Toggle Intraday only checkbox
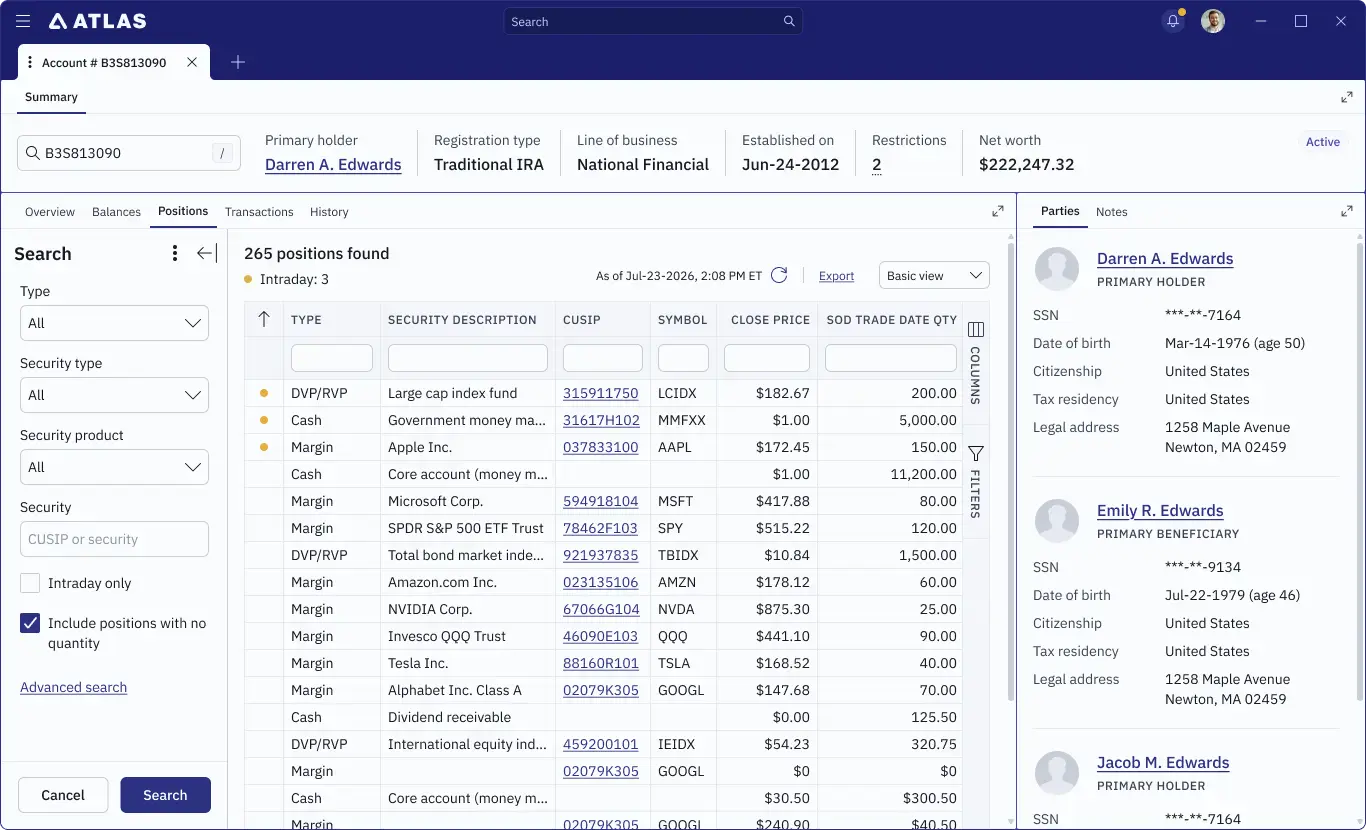Image resolution: width=1366 pixels, height=830 pixels. point(30,583)
